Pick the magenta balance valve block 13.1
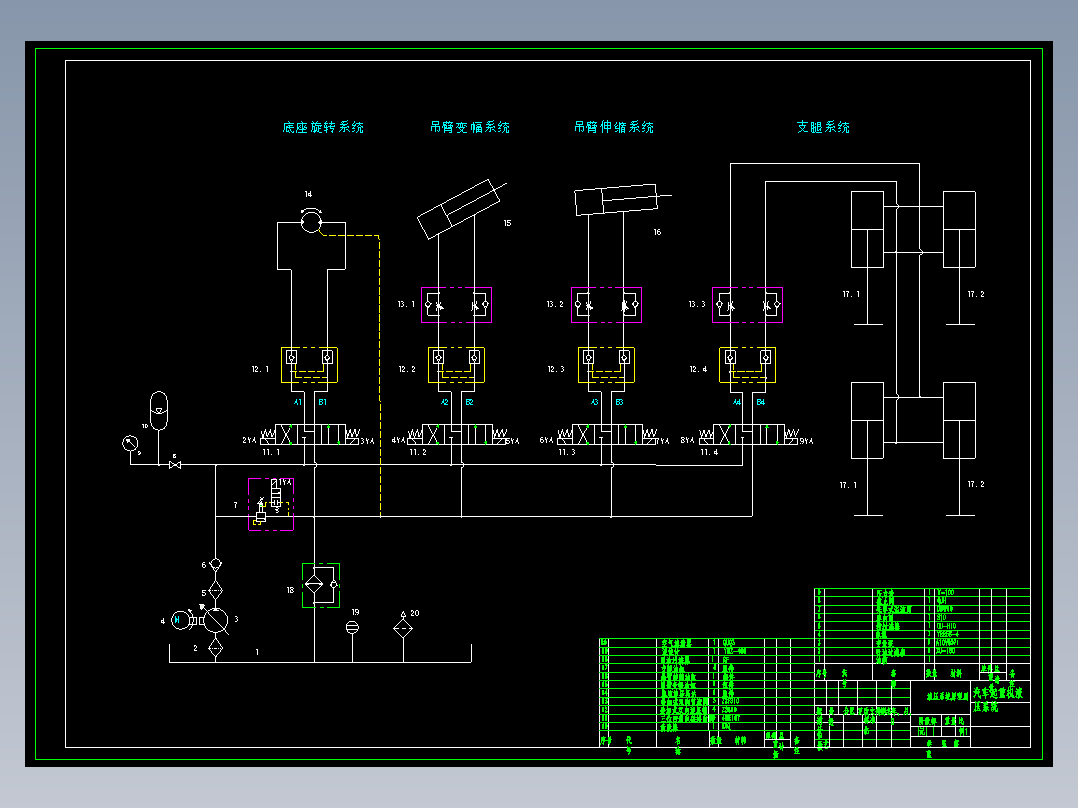 pos(456,305)
